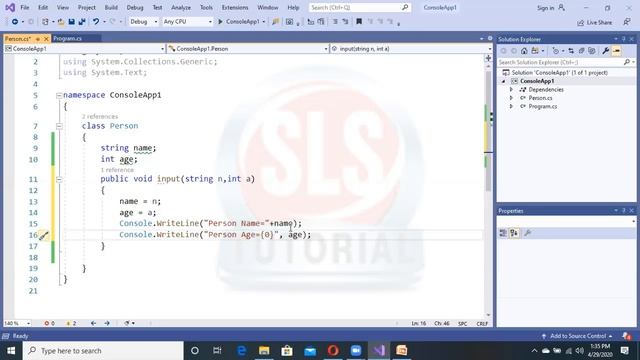
Task: Click the Undo arrow icon
Action: [x=96, y=22]
